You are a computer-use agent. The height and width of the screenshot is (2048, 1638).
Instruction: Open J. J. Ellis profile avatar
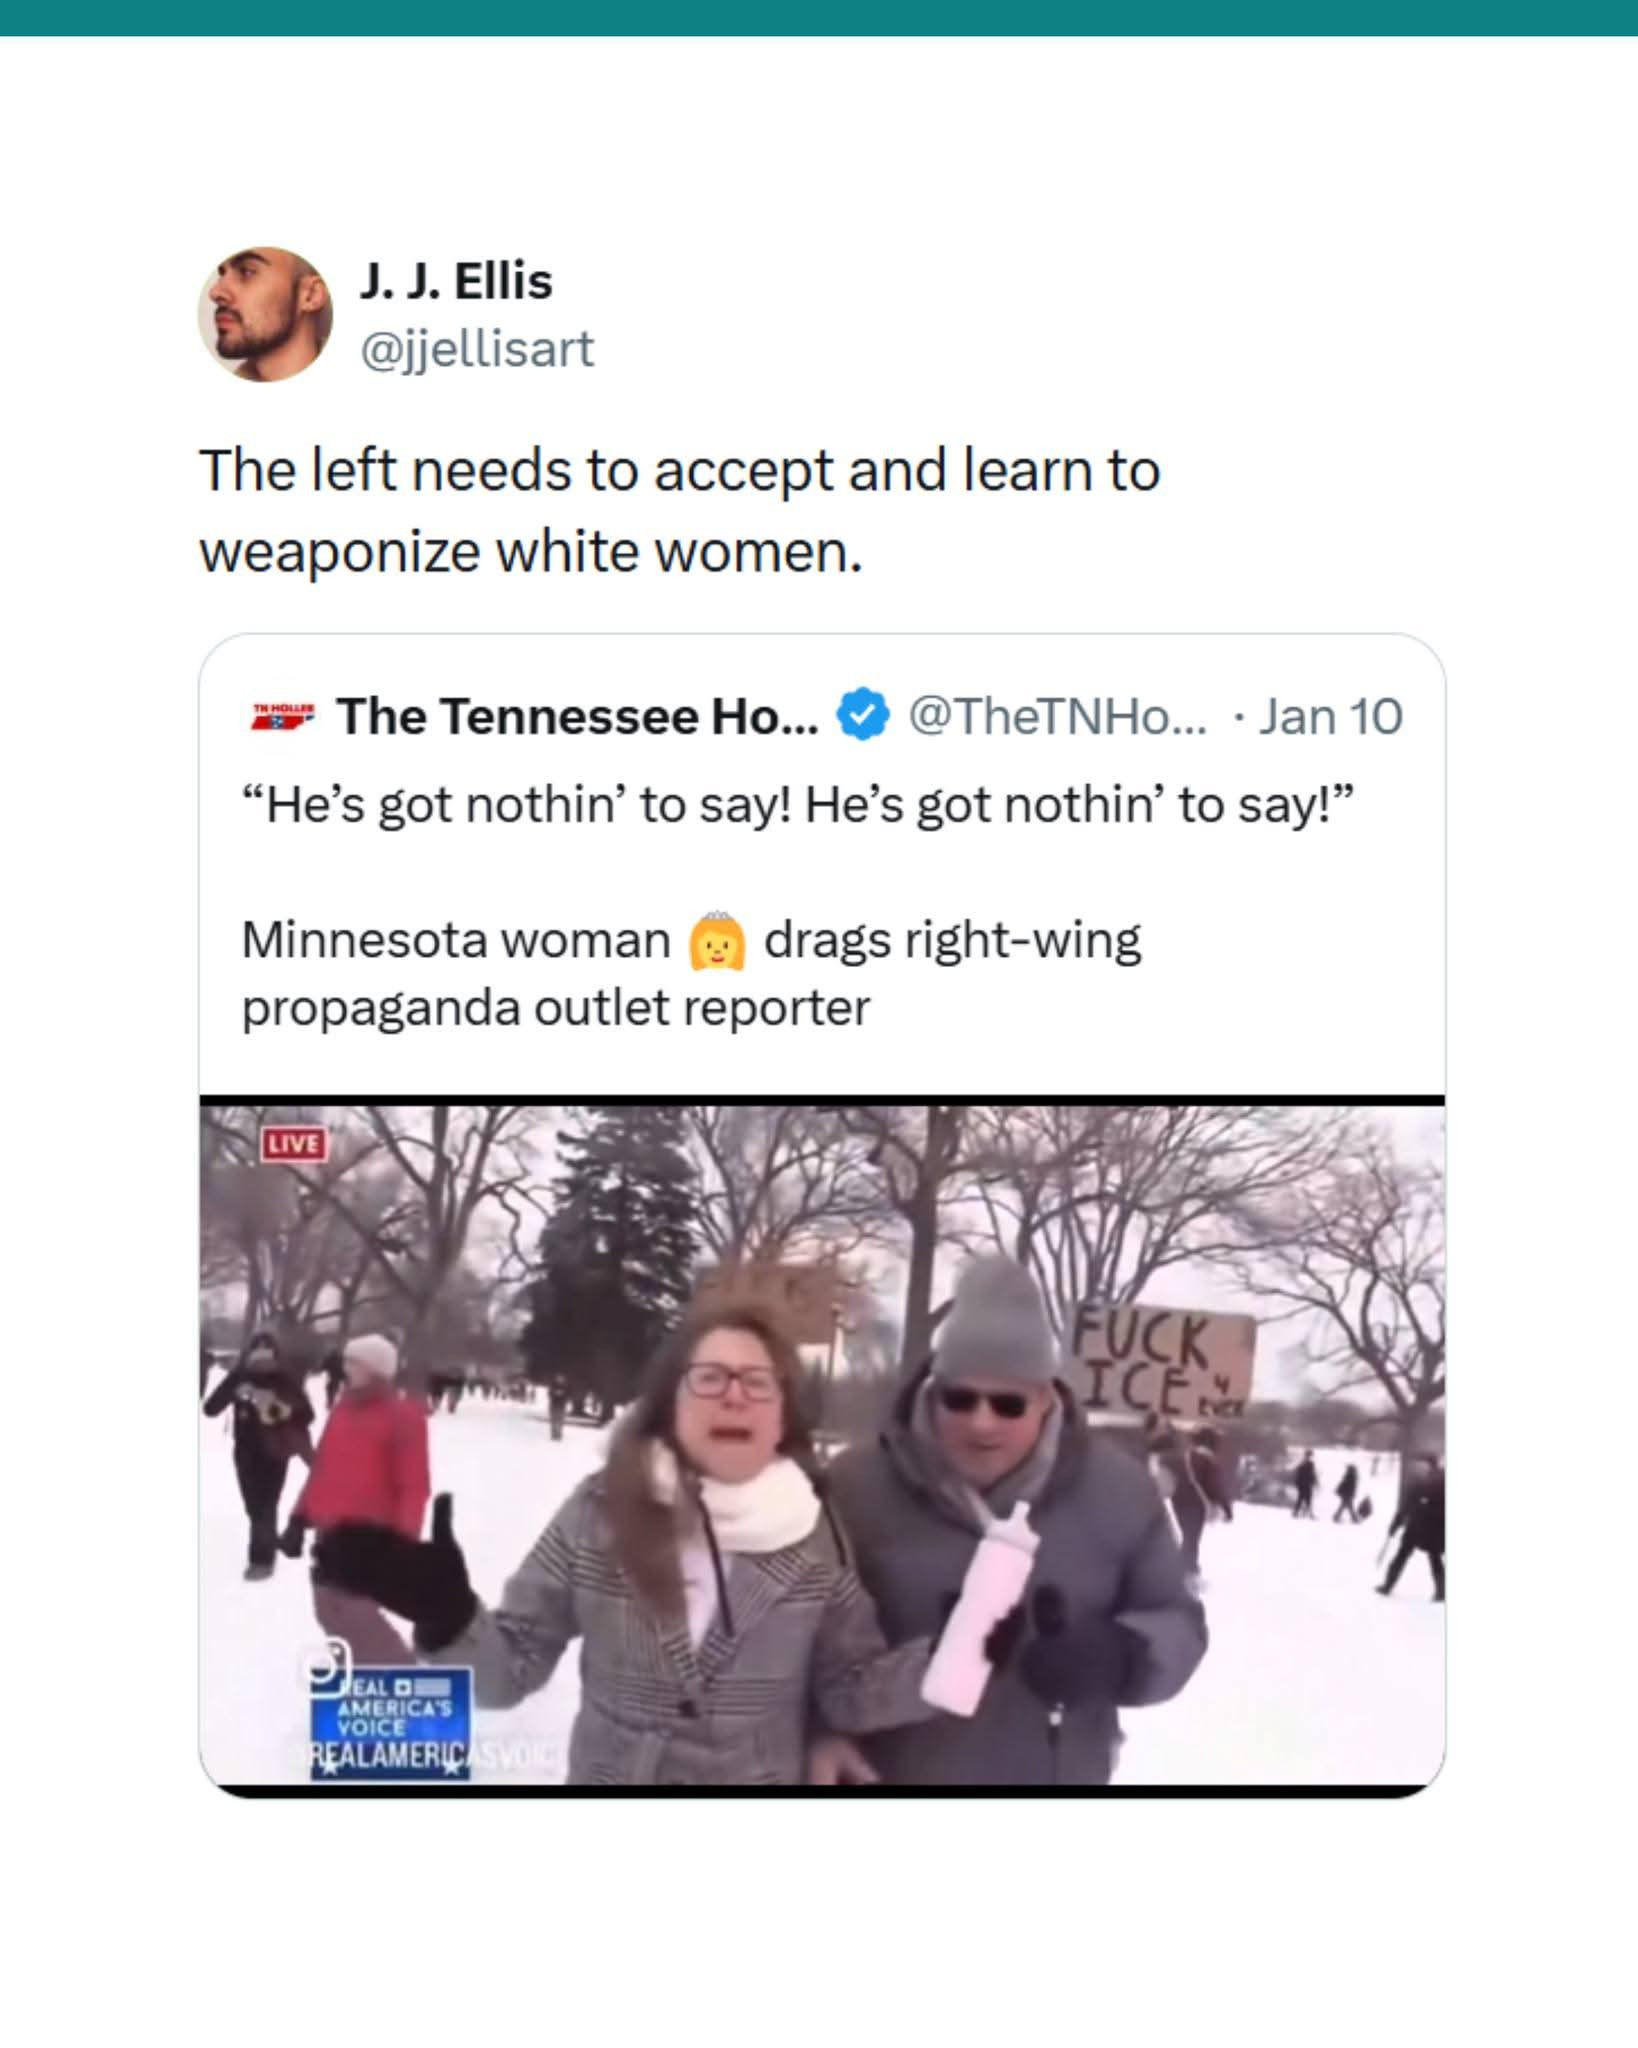point(265,314)
